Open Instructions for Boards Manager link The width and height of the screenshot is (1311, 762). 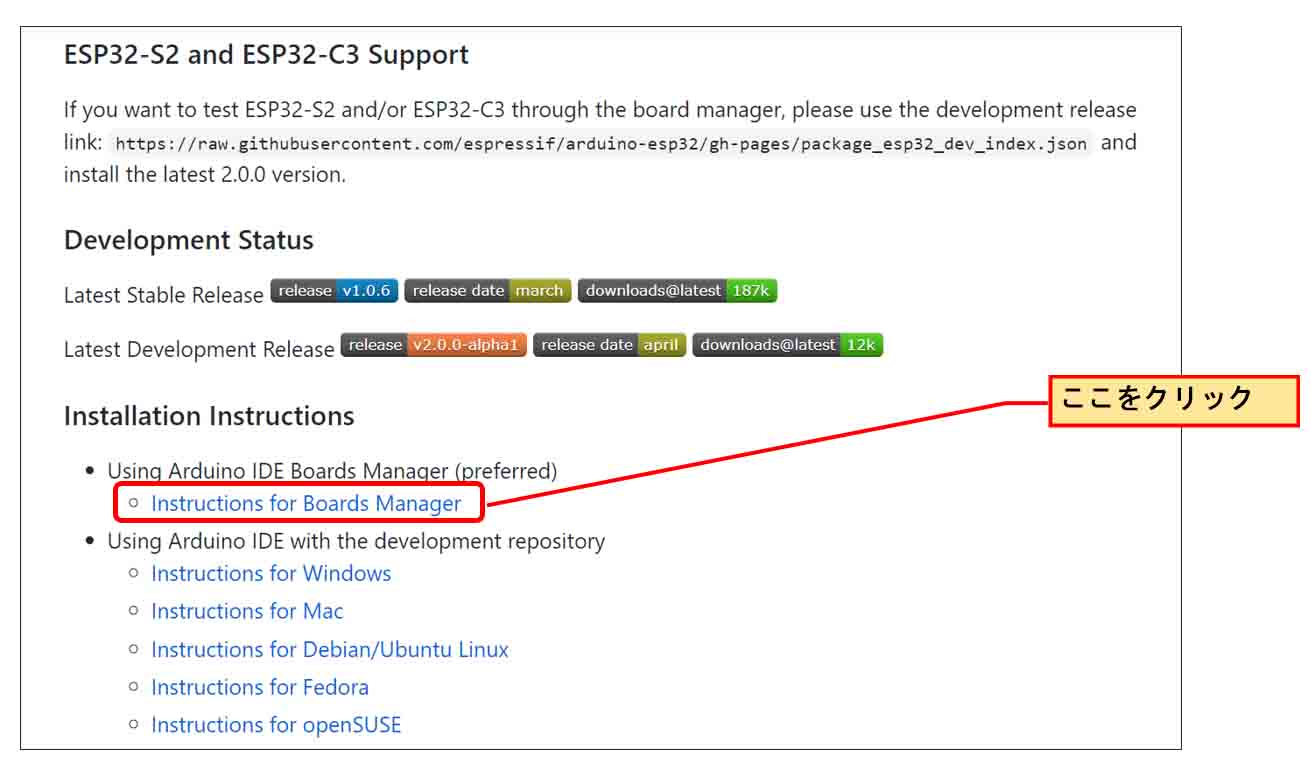[x=306, y=503]
